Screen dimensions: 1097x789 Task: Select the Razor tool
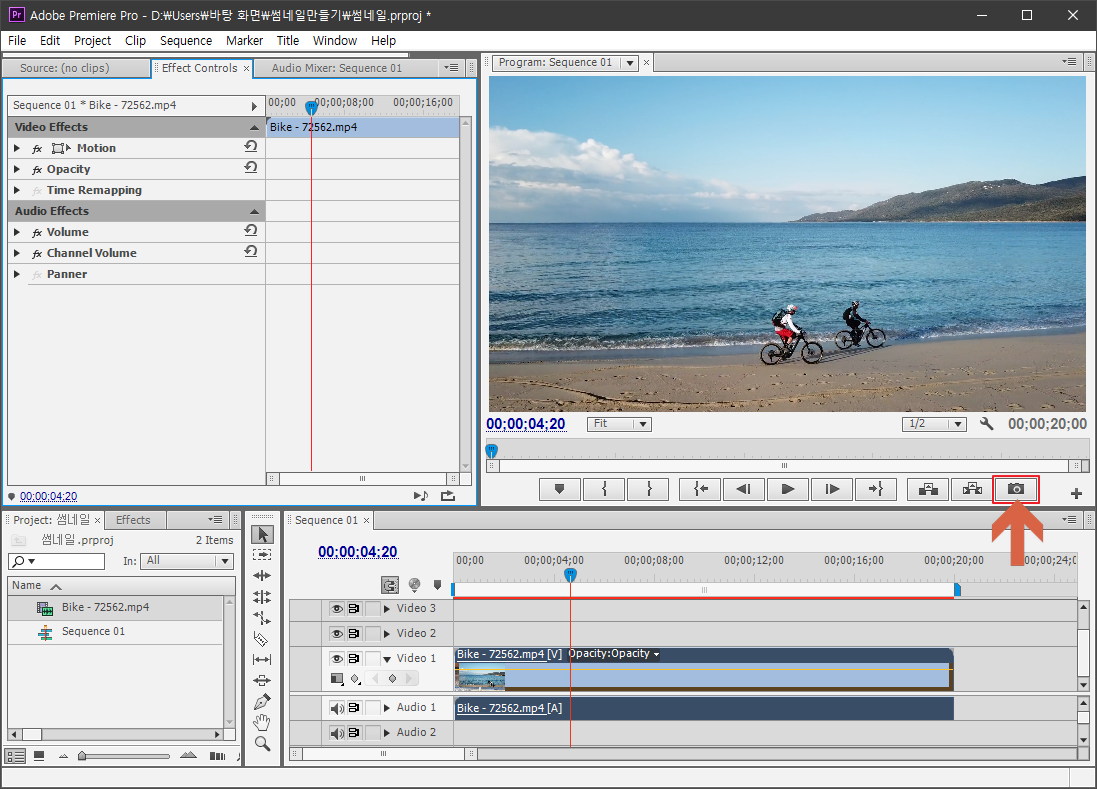262,638
